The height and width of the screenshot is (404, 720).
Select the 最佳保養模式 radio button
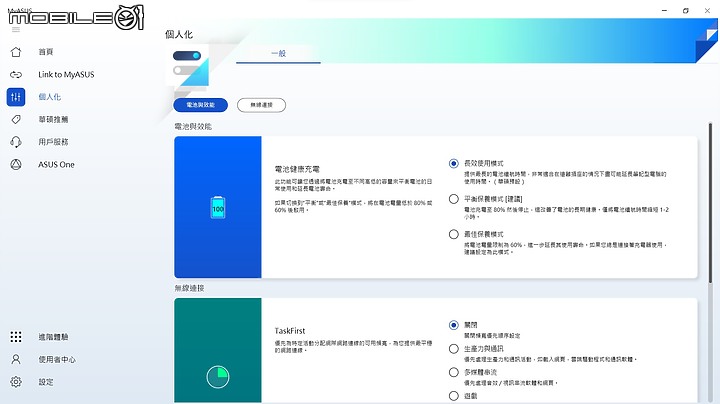point(454,234)
